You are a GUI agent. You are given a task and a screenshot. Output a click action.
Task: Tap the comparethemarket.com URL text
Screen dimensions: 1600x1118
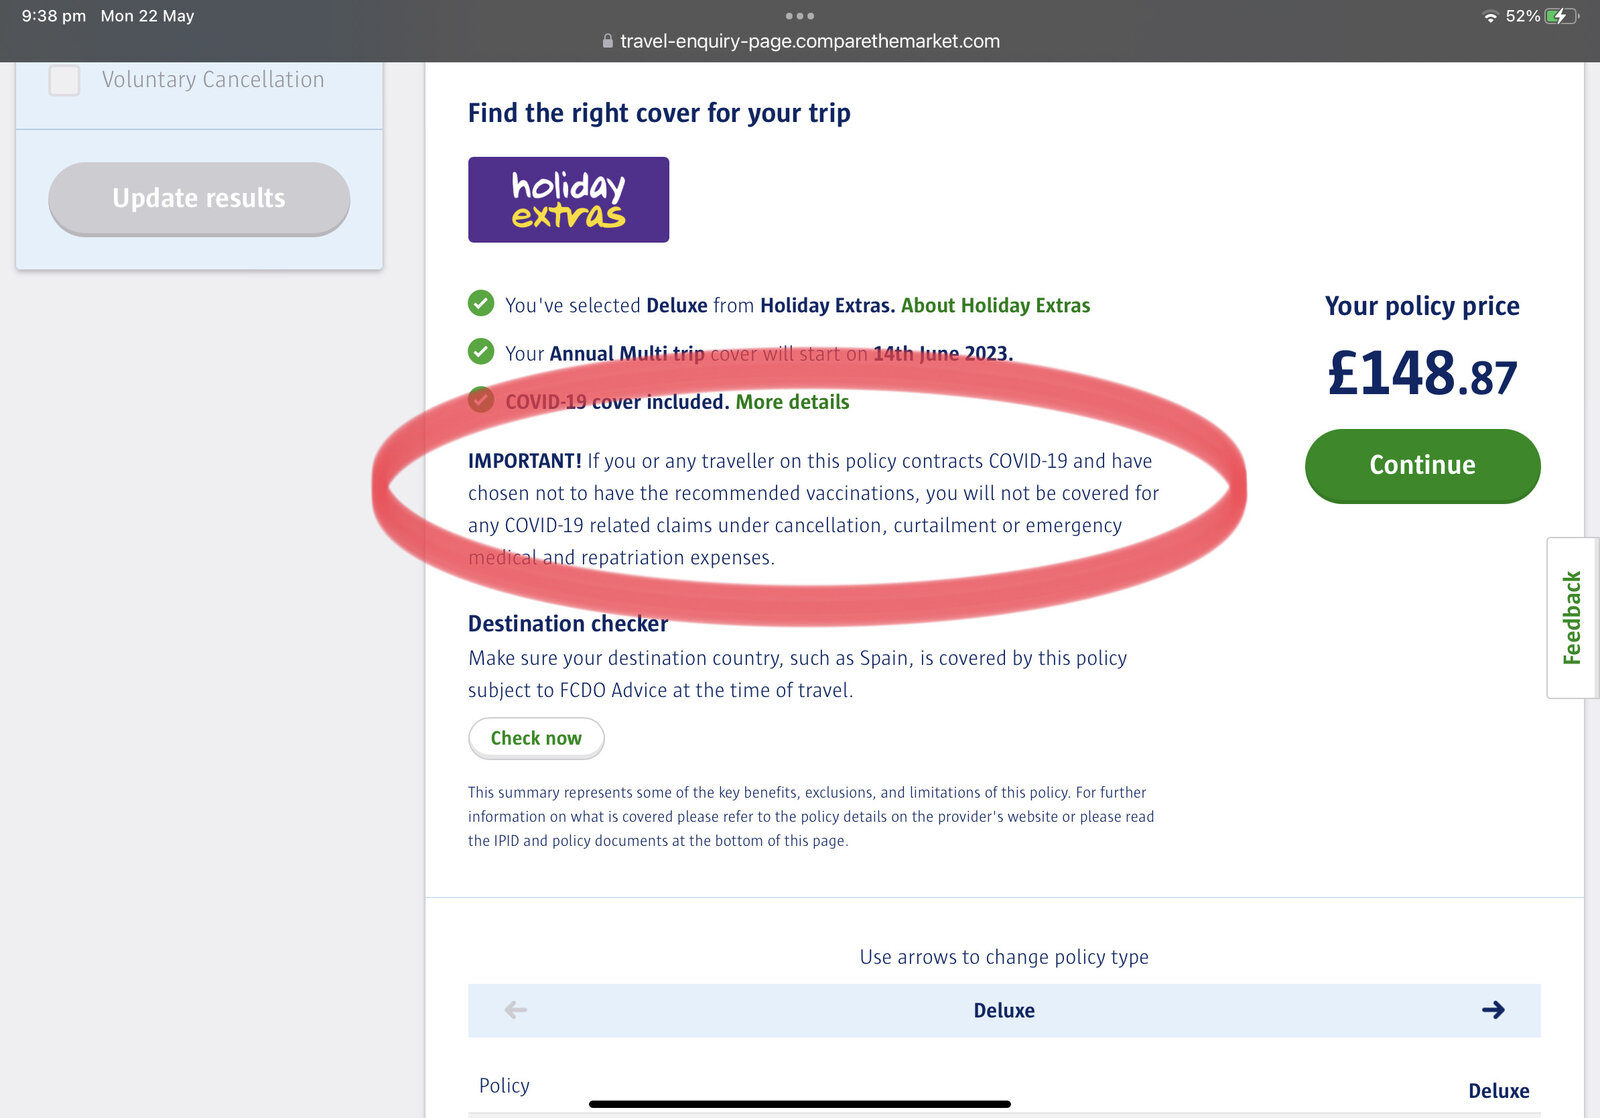pos(810,42)
